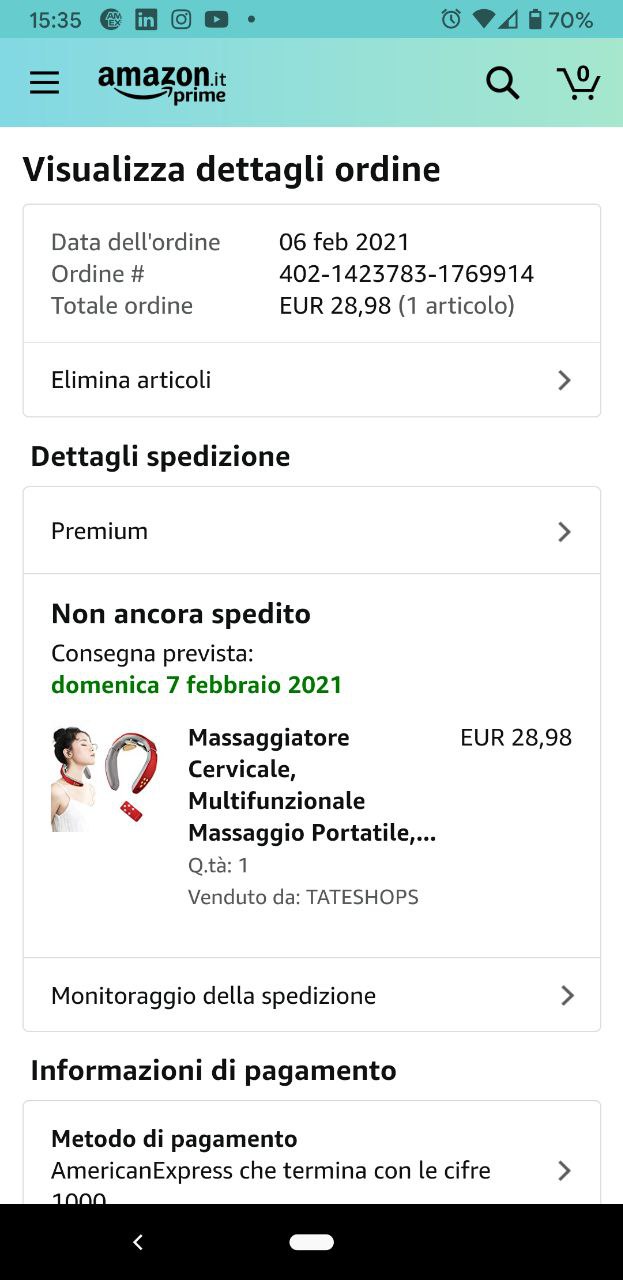Tap the battery status icon

535,19
